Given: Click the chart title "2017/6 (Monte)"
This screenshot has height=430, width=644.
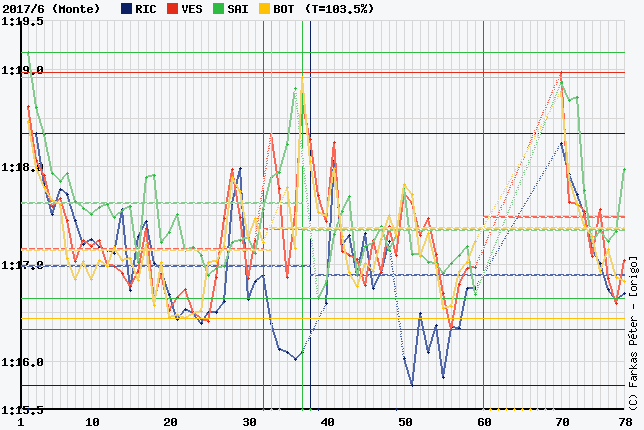Looking at the screenshot, I should (x=51, y=9).
